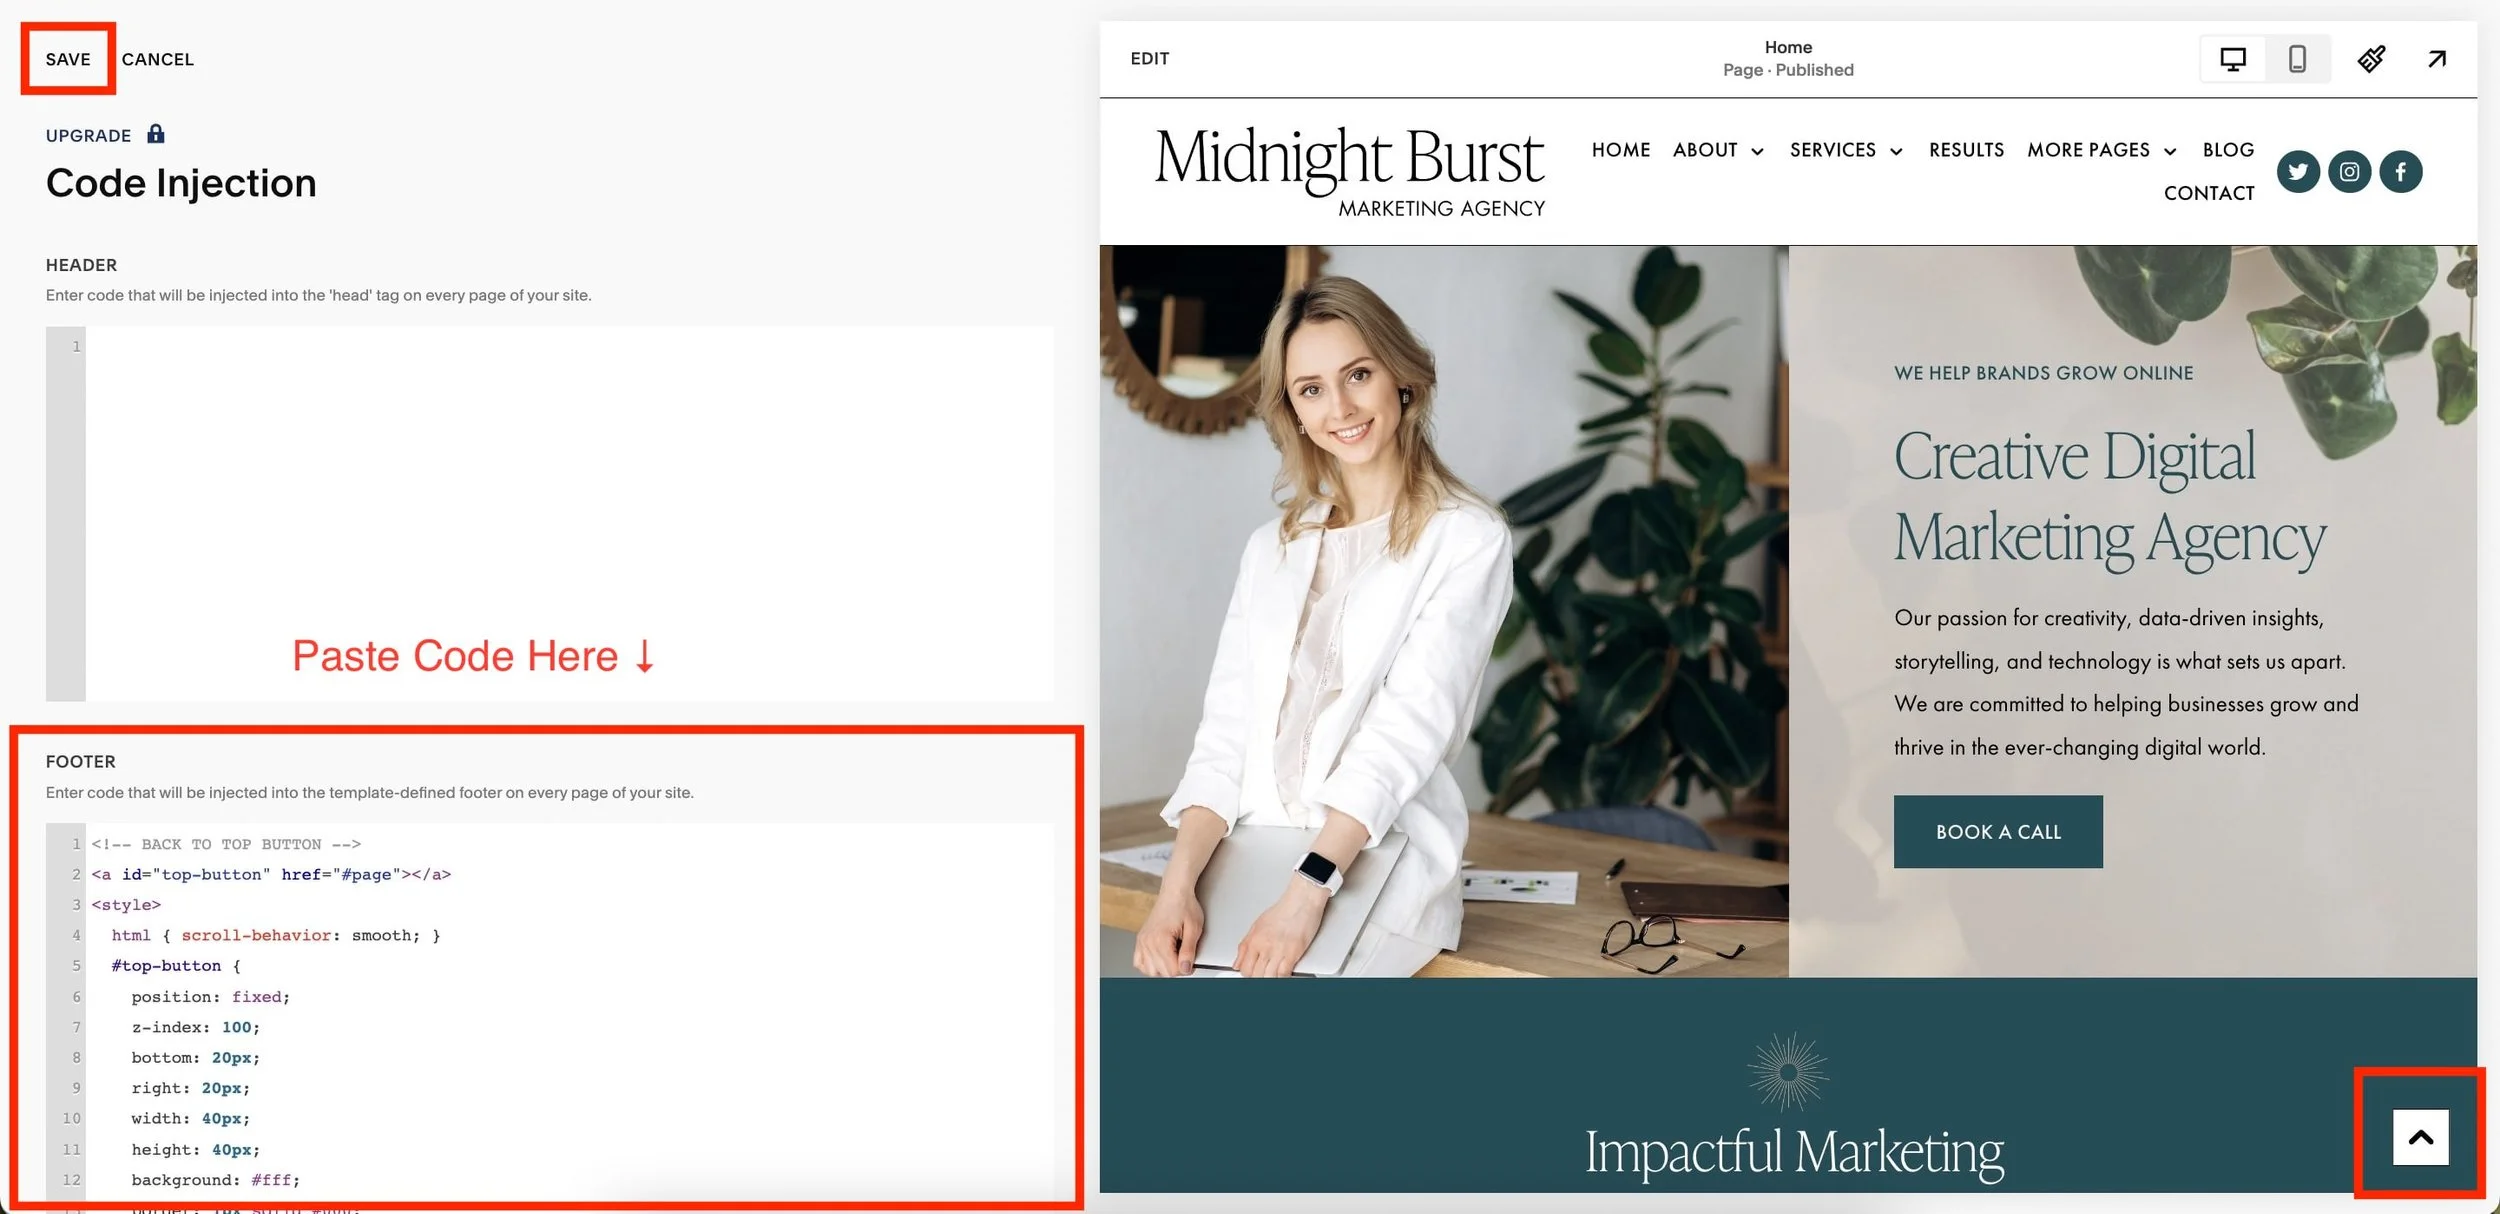2500x1214 pixels.
Task: Switch to desktop preview icon
Action: [x=2232, y=59]
